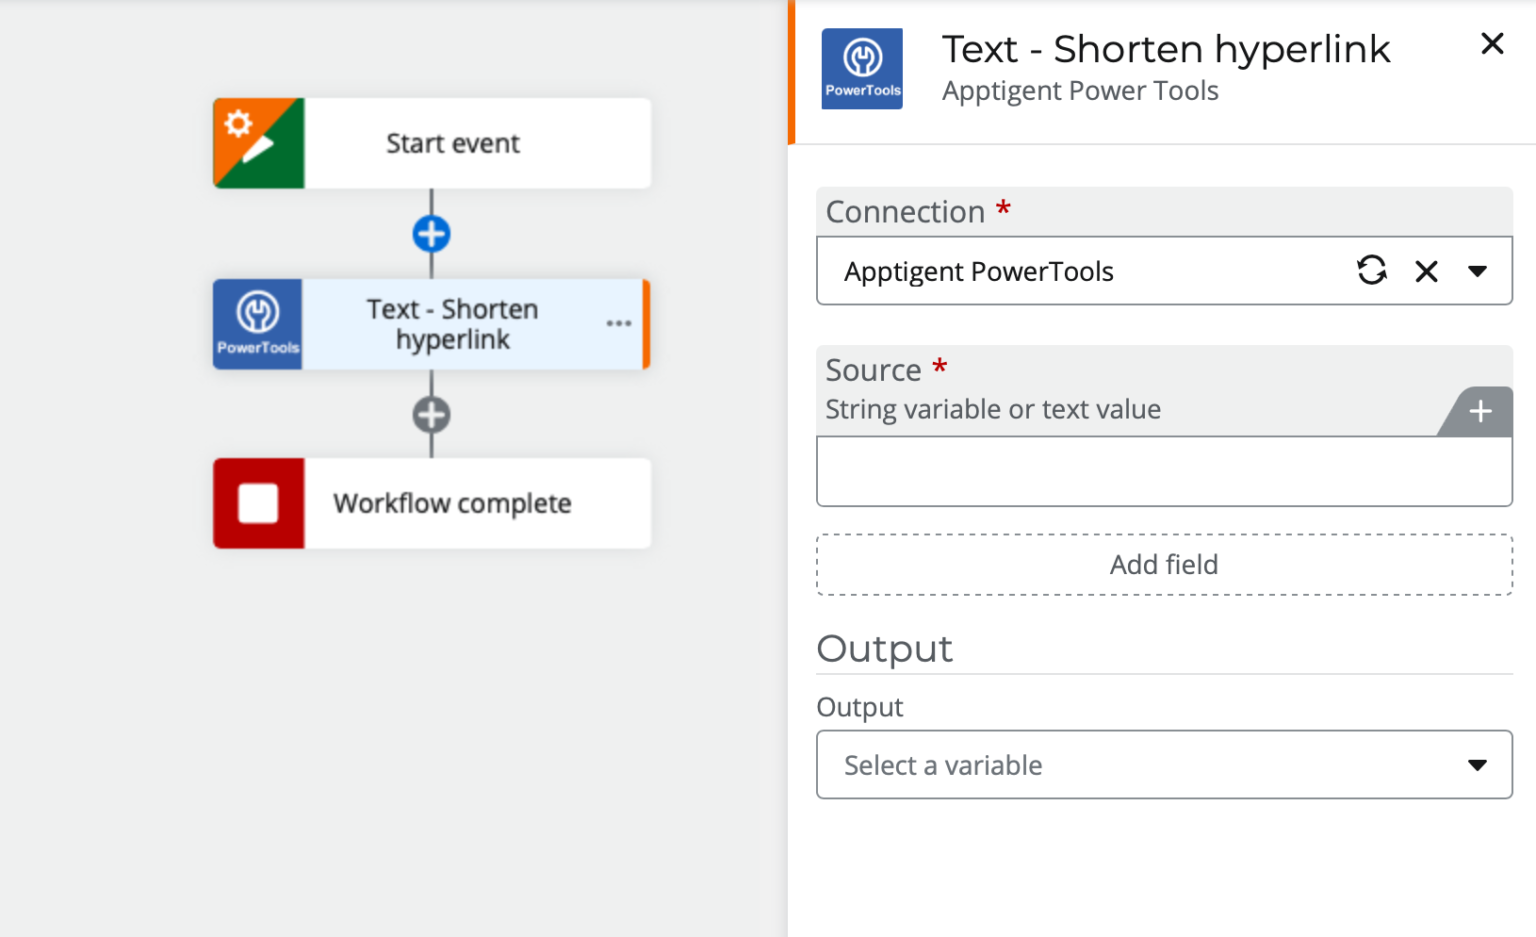Open the Output variable dropdown
The width and height of the screenshot is (1536, 937).
pos(1478,764)
